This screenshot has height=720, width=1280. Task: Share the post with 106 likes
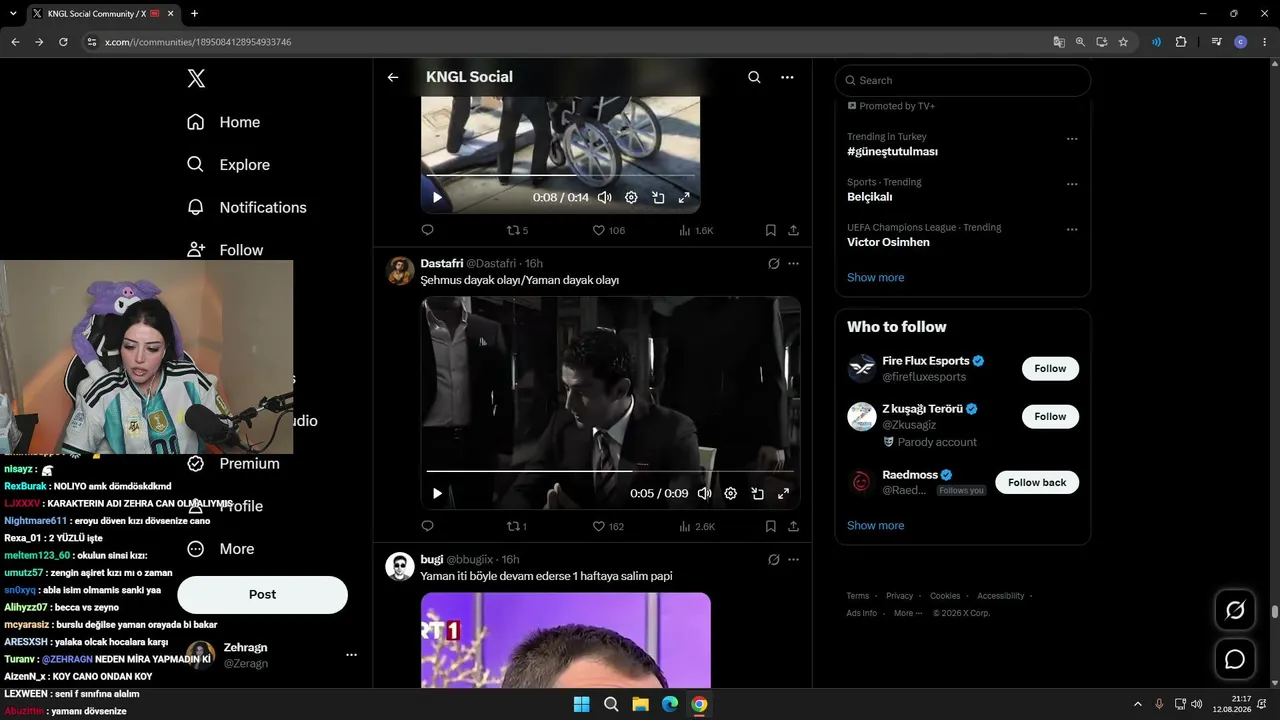coord(793,230)
